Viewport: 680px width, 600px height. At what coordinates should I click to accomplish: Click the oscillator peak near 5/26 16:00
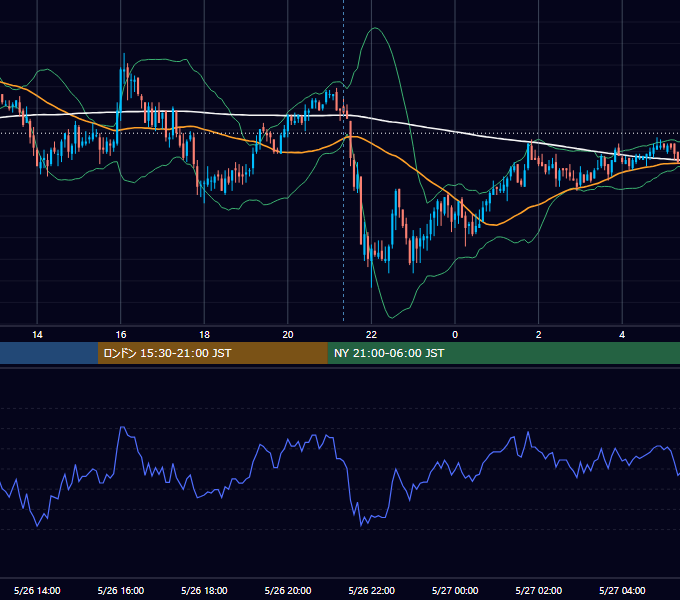click(123, 427)
